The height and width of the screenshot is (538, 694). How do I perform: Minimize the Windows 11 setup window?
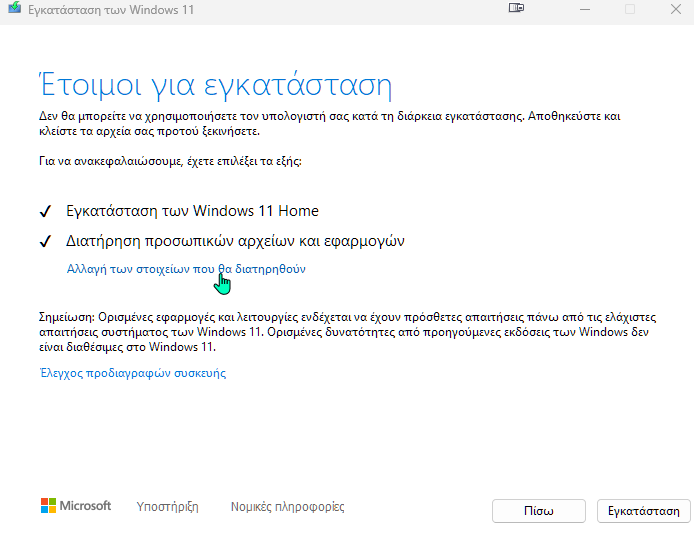tap(585, 9)
